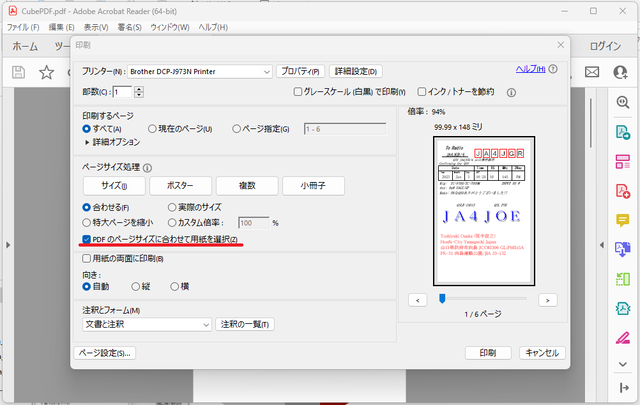640x405 pixels.
Task: Enable 用紙の両面に印刷 checkbox
Action: 86,258
